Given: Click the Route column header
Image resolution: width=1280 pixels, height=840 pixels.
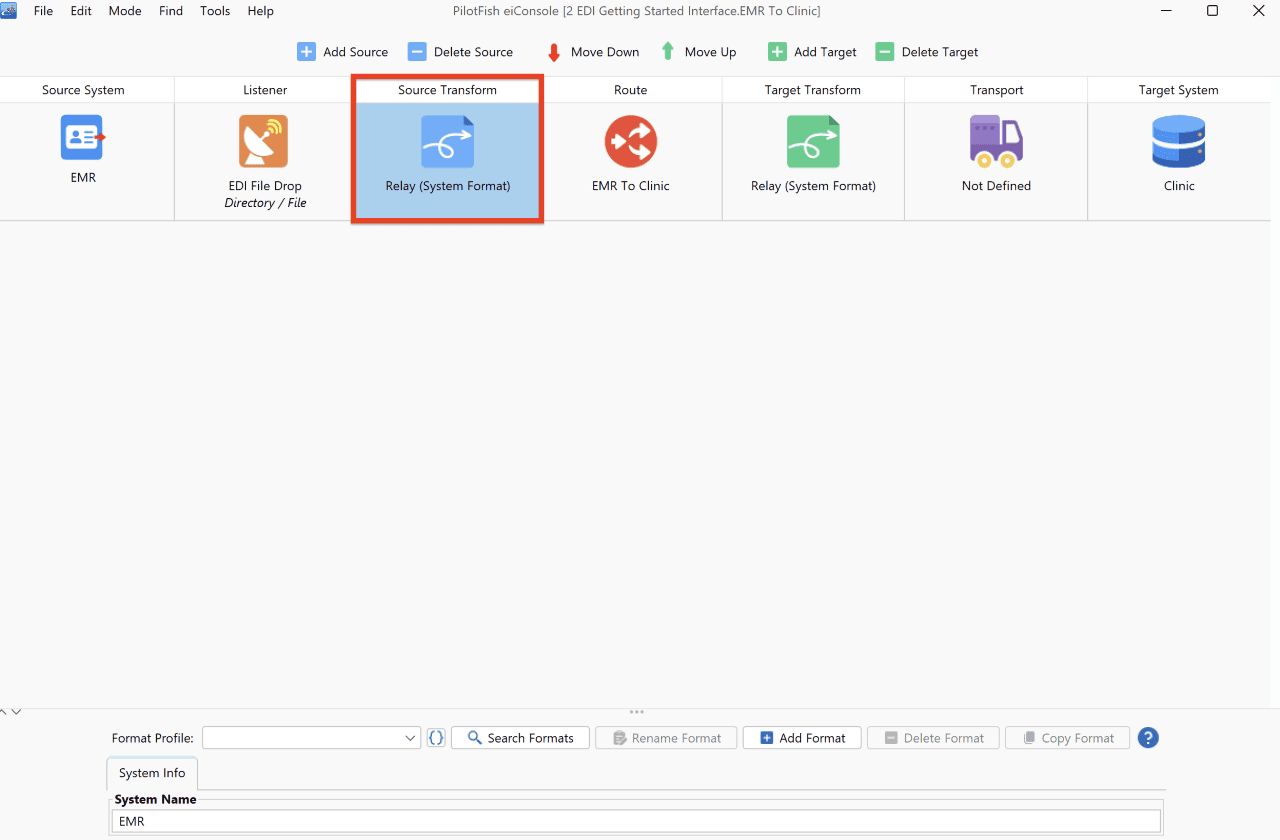Looking at the screenshot, I should pyautogui.click(x=630, y=90).
